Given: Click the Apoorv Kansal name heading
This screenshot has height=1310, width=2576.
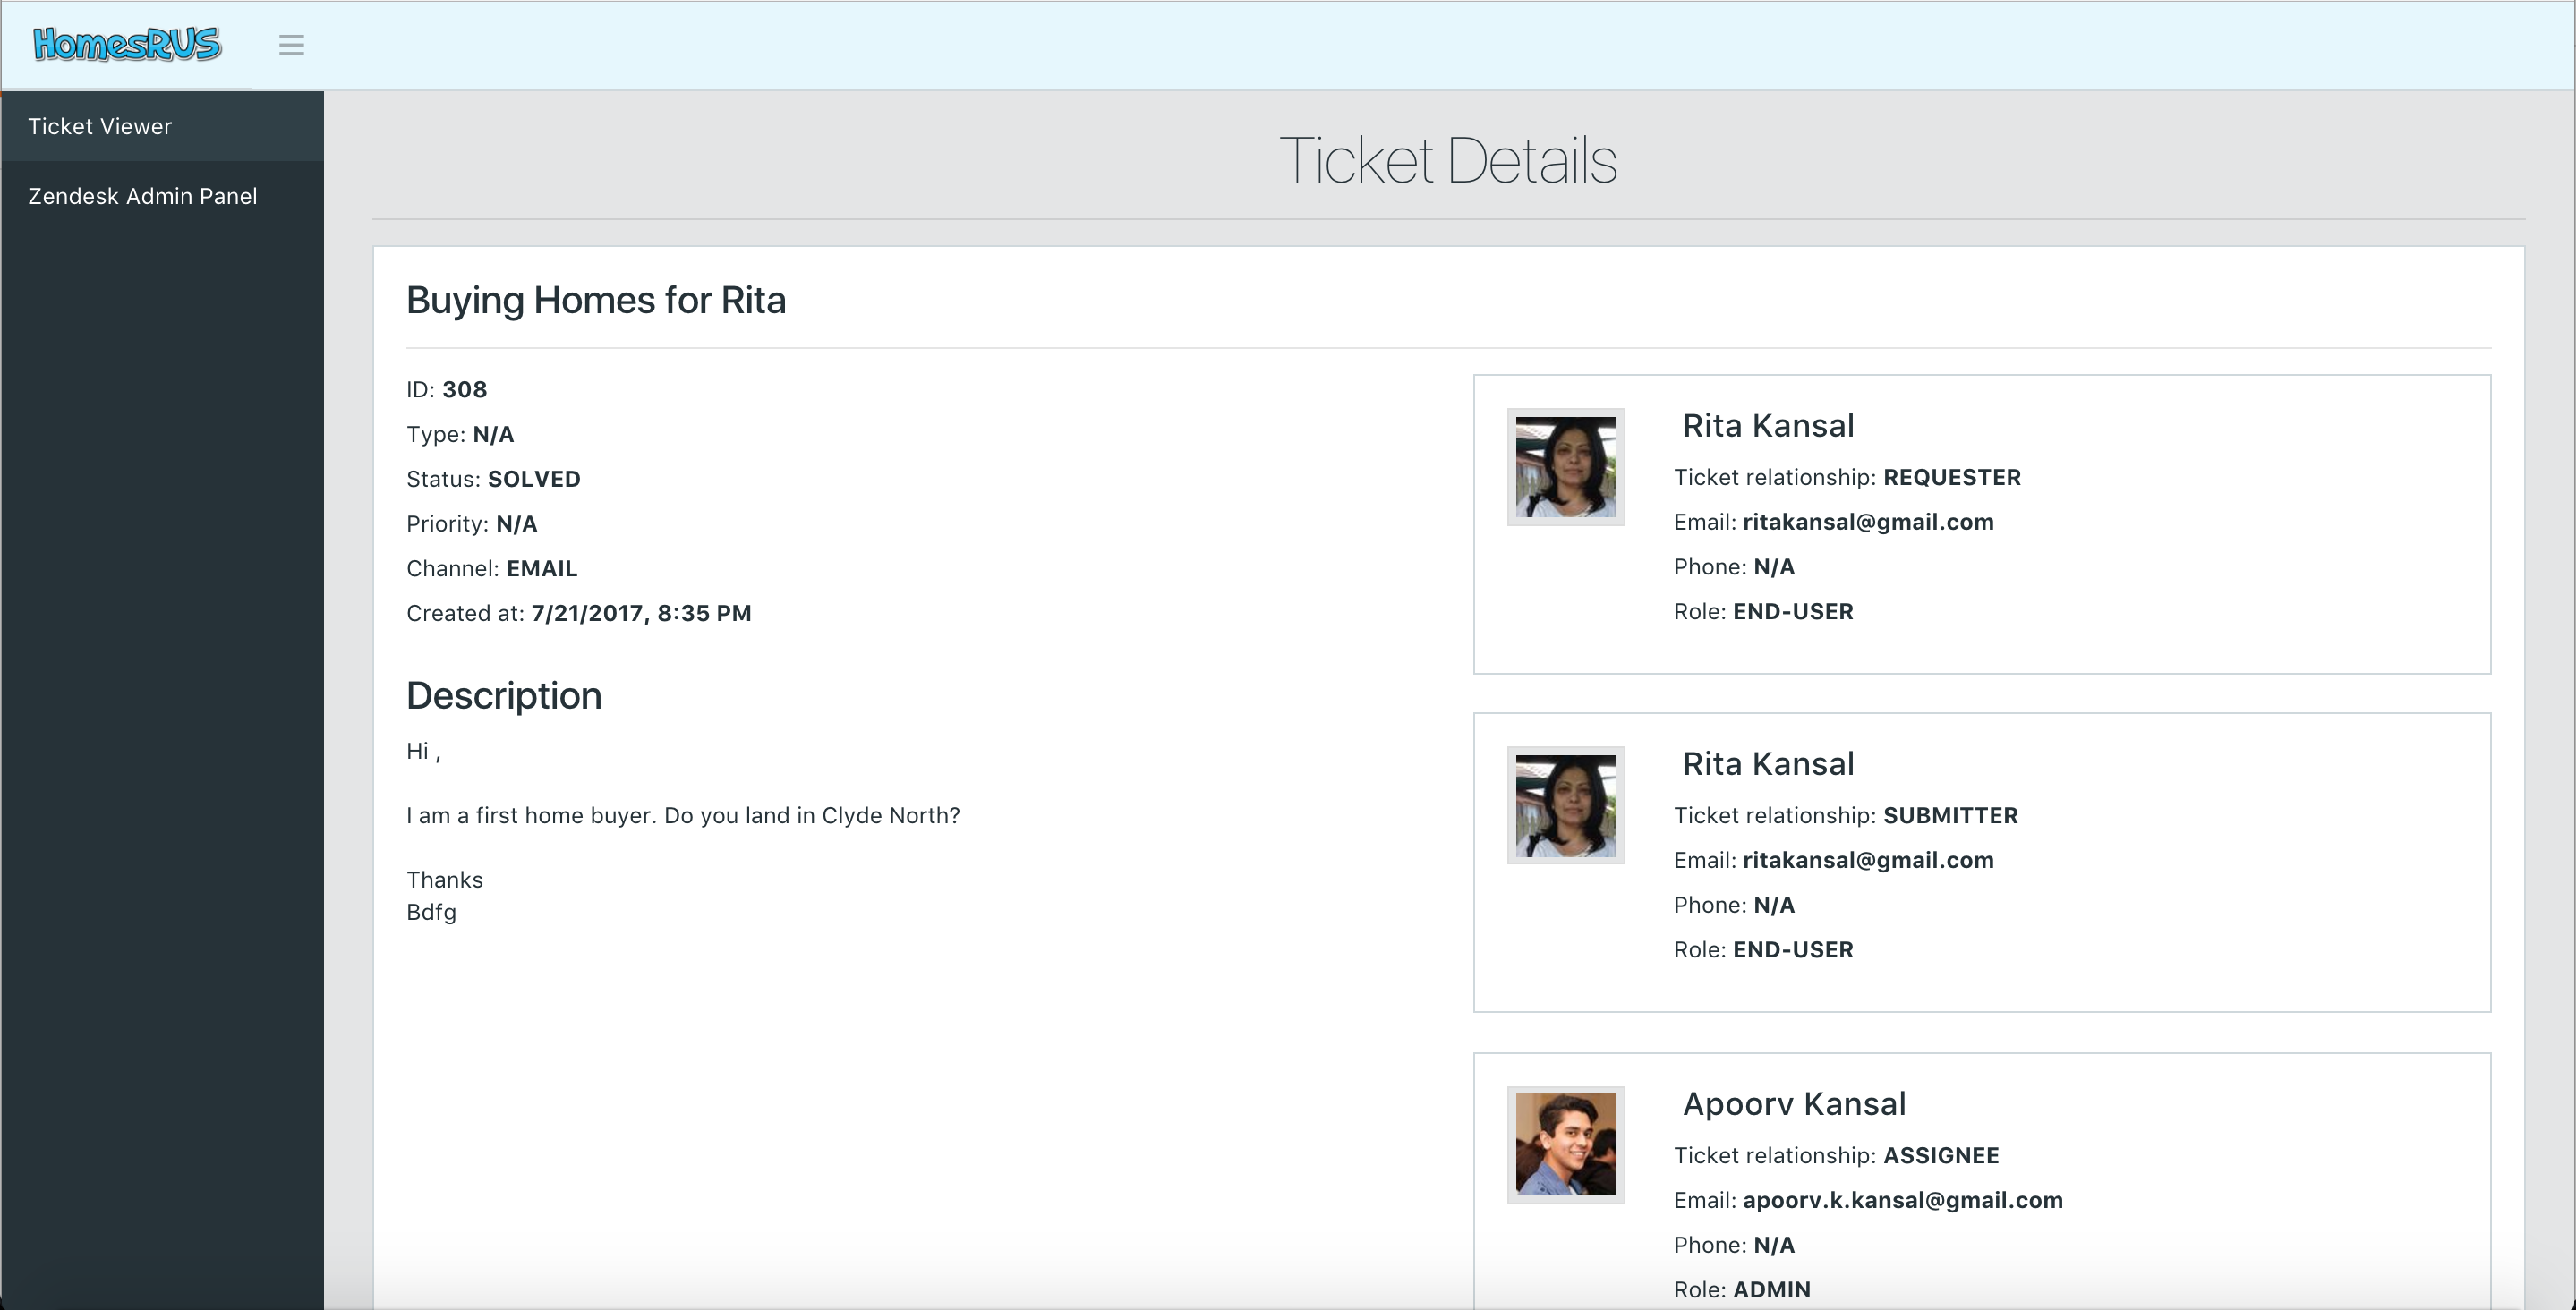Looking at the screenshot, I should point(1794,1104).
